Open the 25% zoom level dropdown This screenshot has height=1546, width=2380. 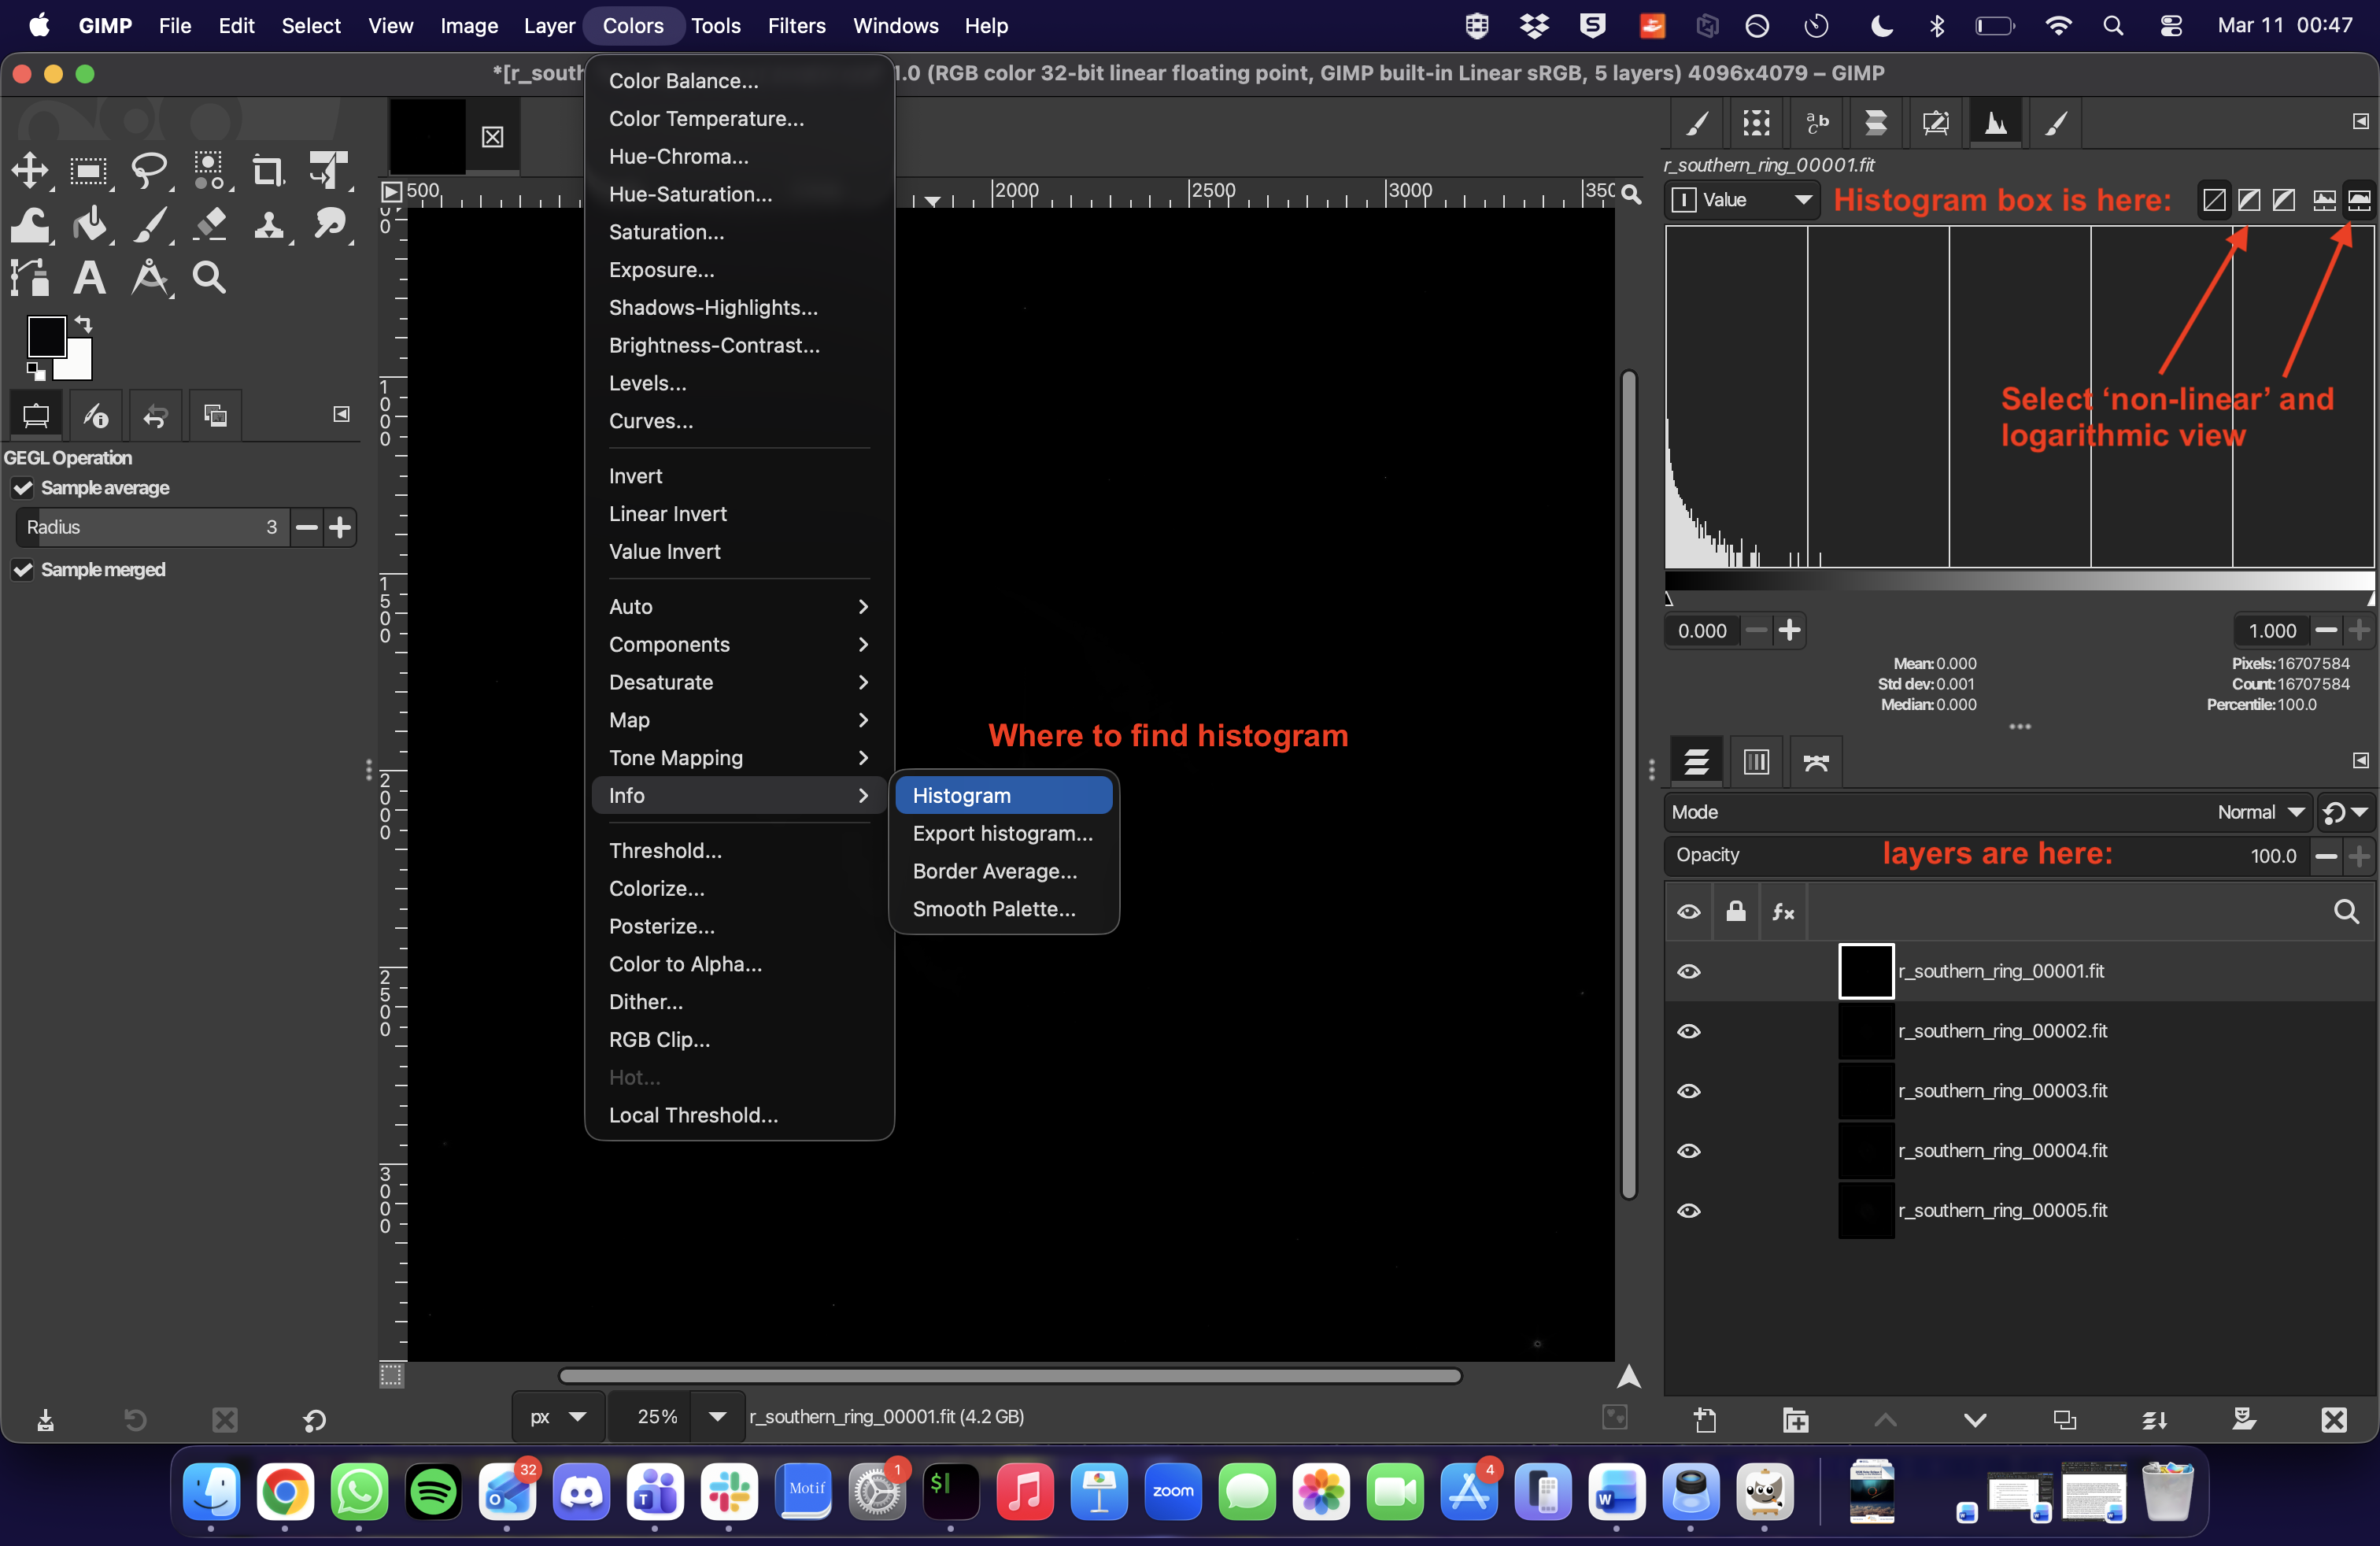coord(717,1417)
